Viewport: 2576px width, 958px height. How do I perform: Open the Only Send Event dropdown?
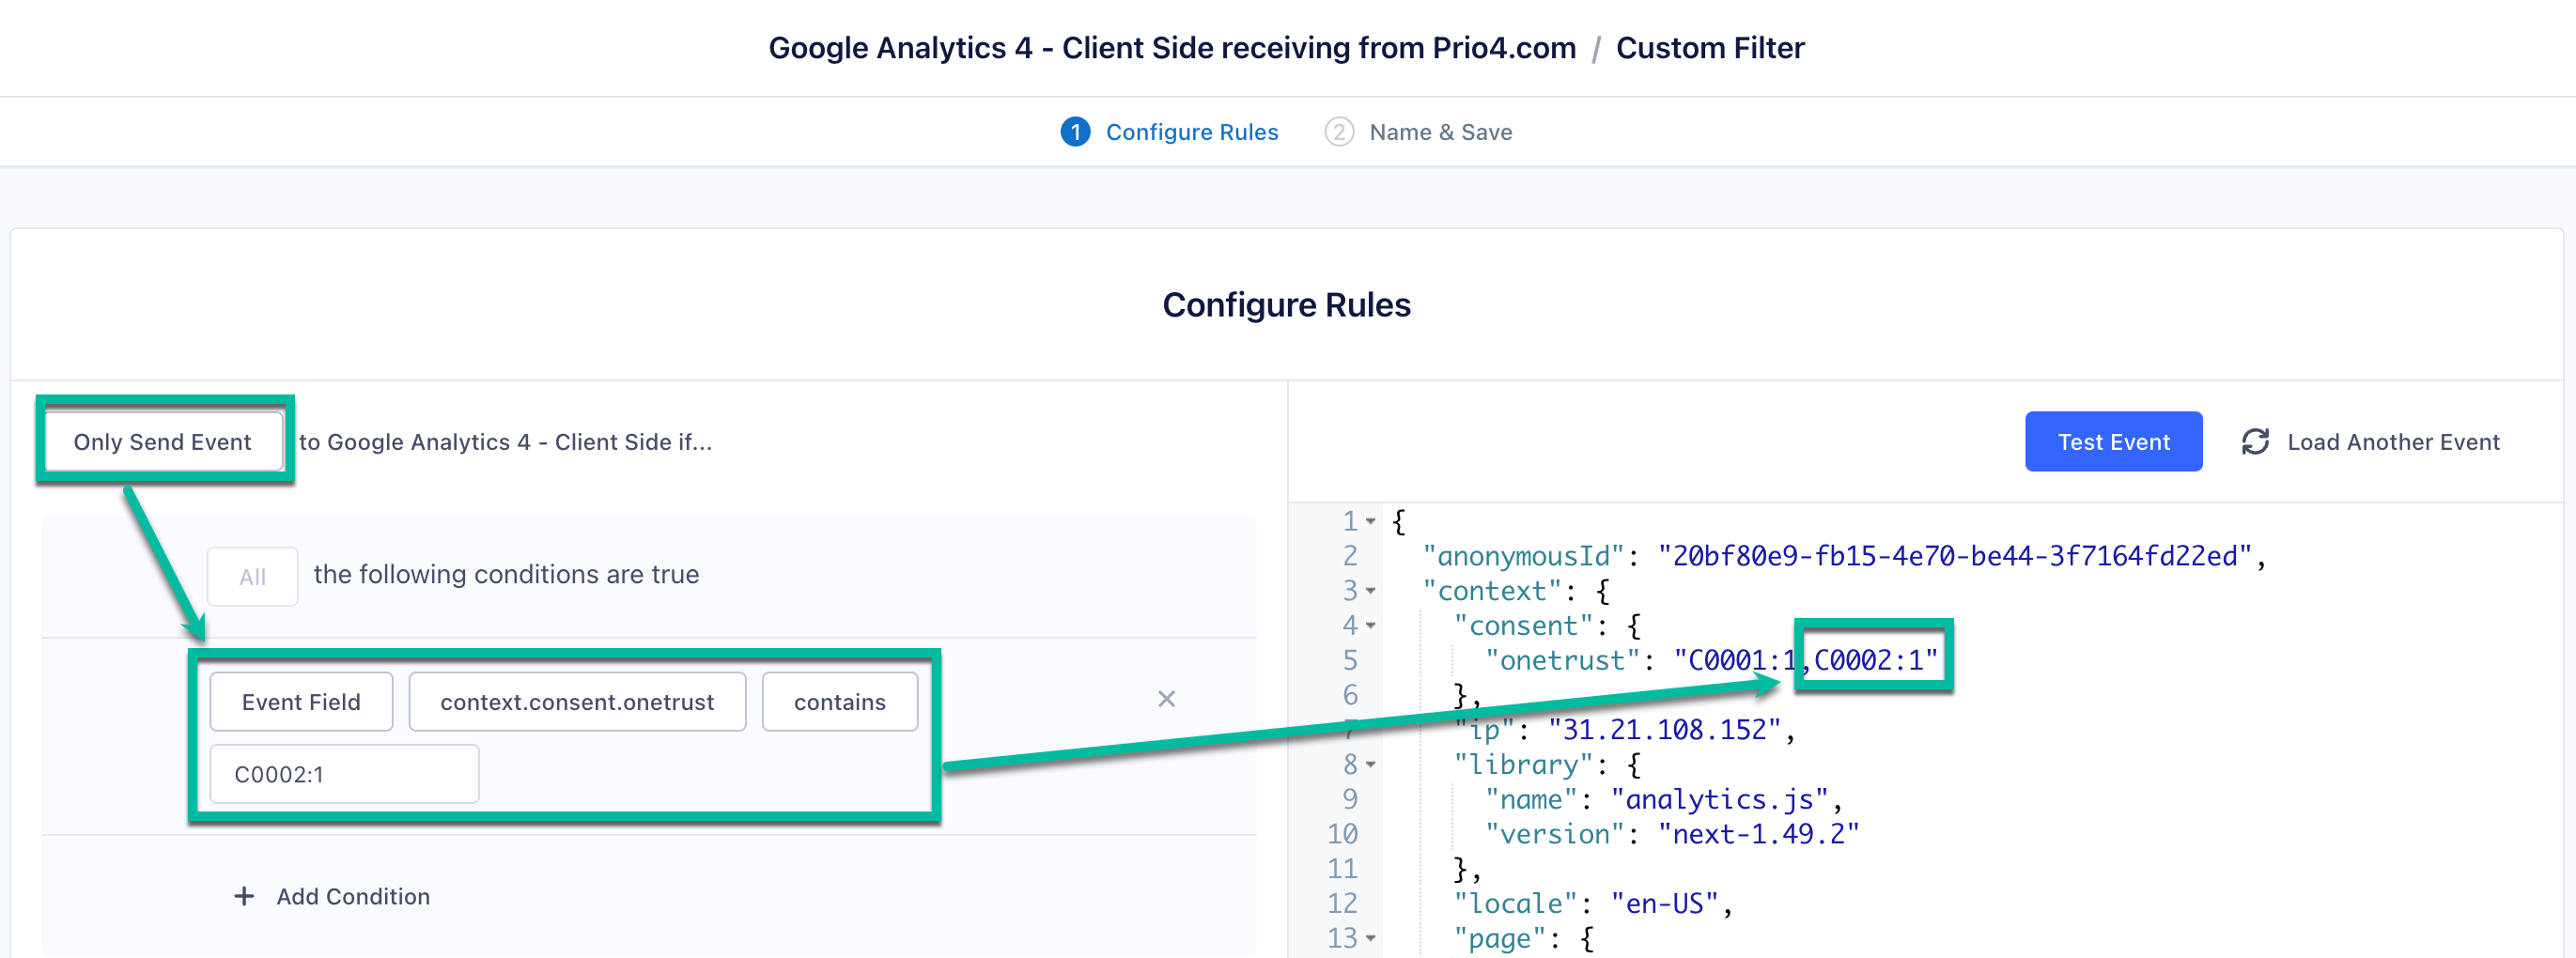163,441
